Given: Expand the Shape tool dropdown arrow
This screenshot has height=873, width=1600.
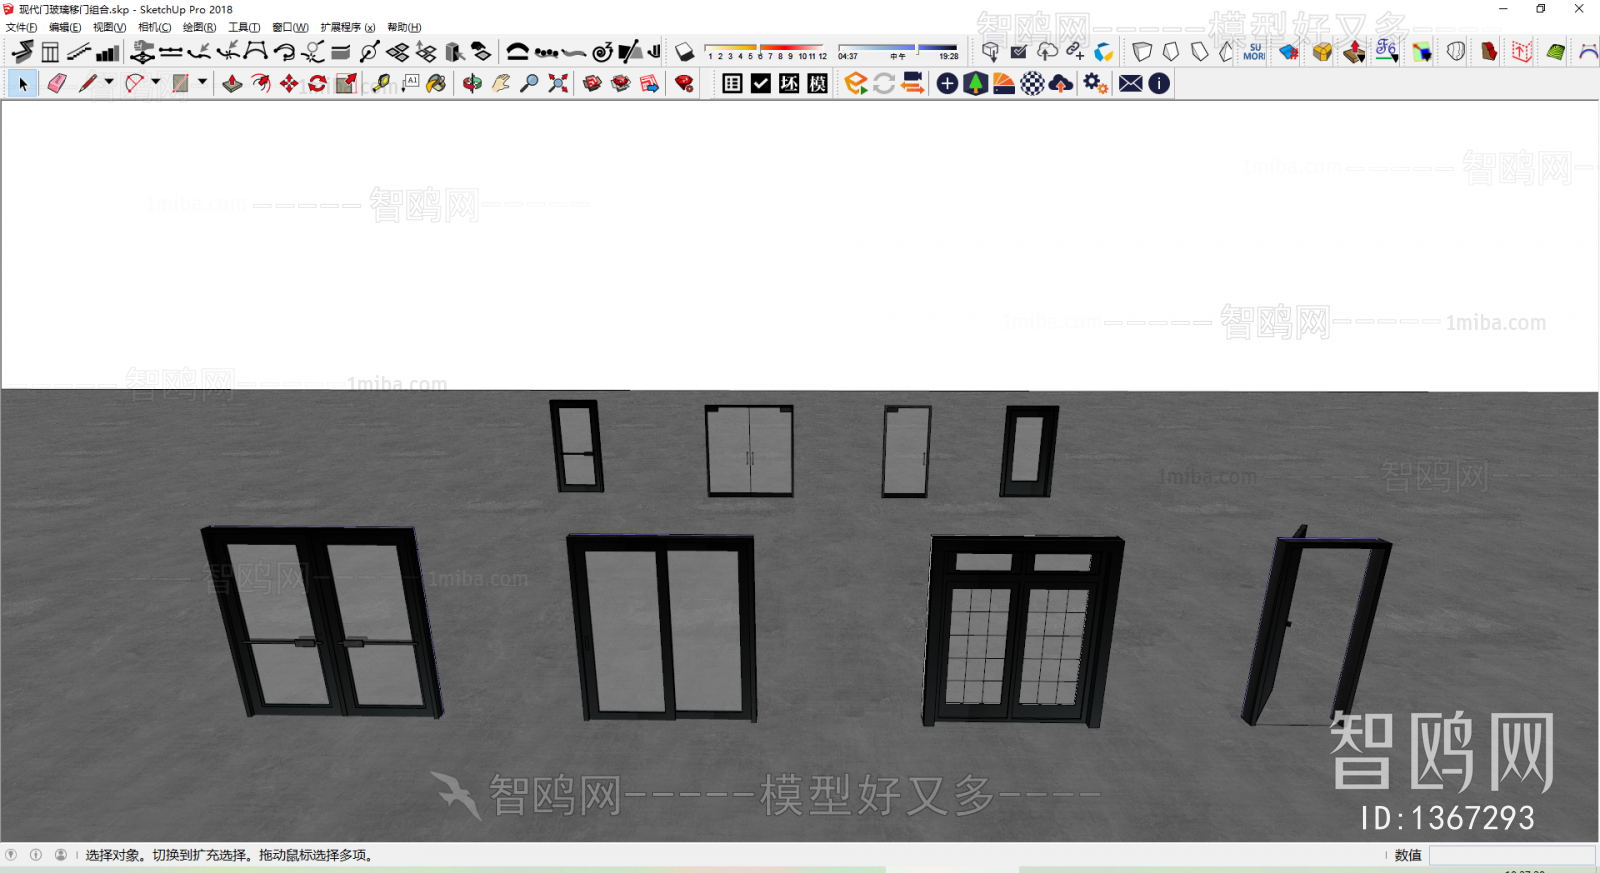Looking at the screenshot, I should click(x=202, y=82).
